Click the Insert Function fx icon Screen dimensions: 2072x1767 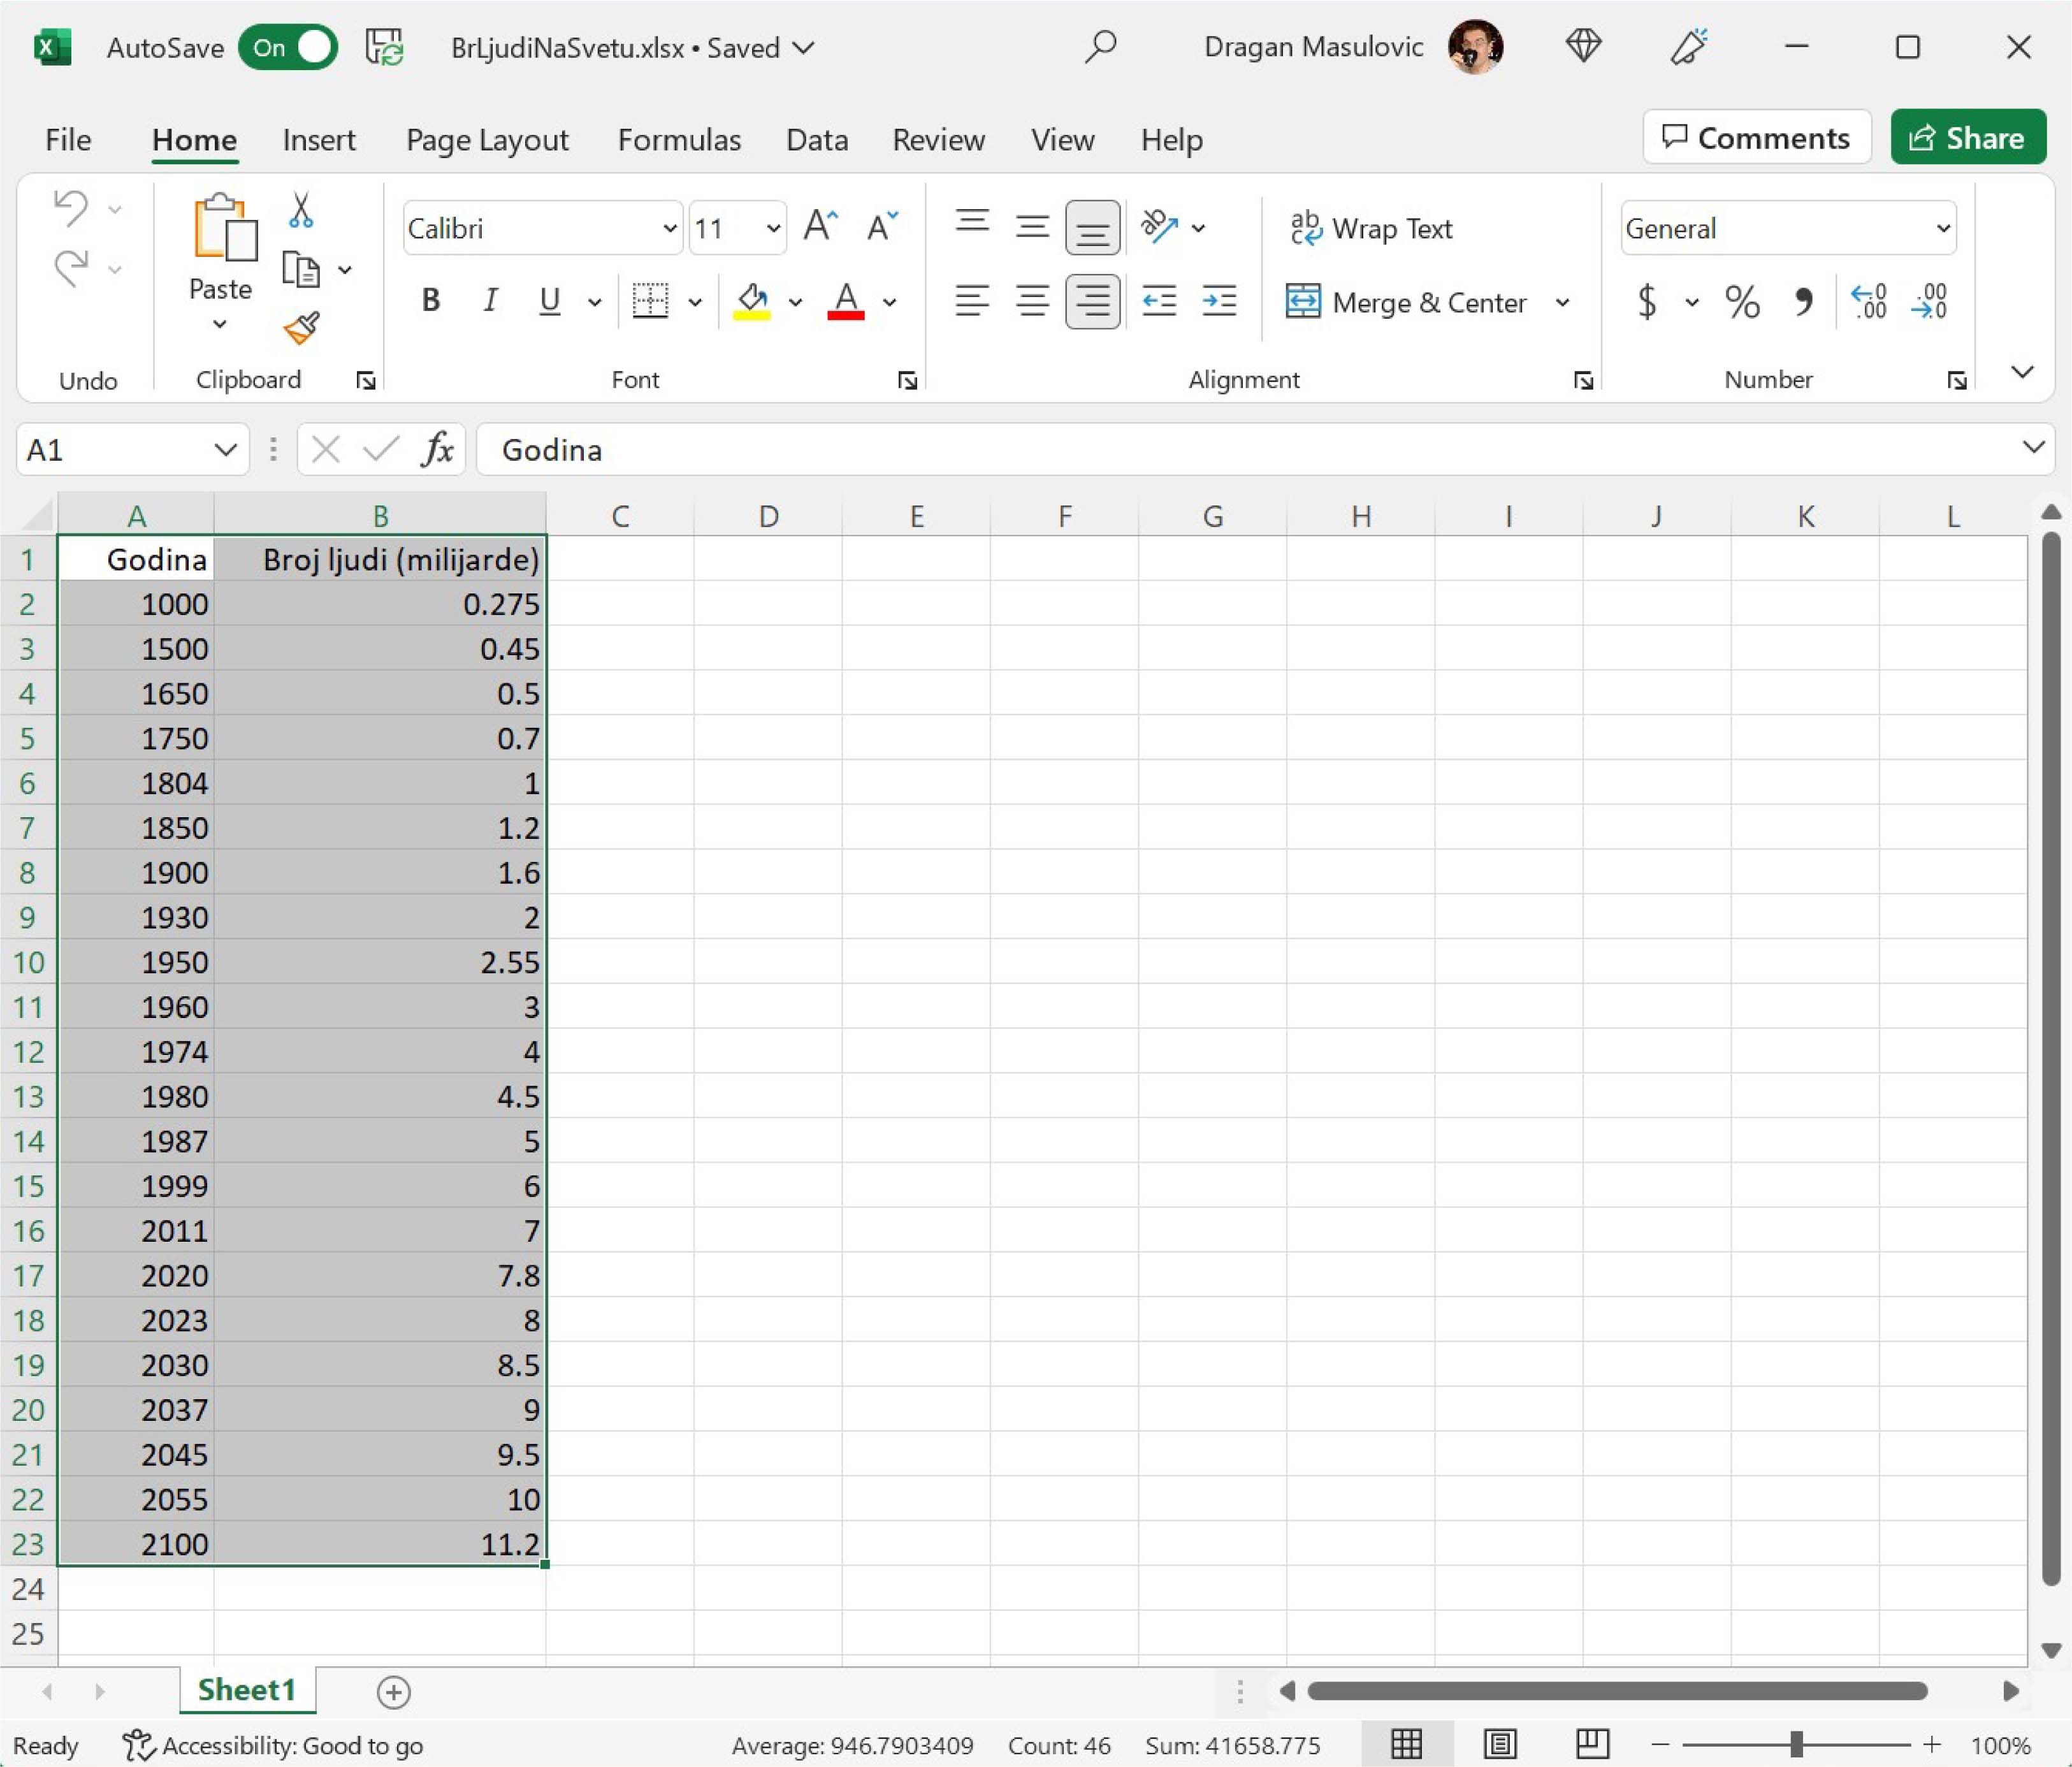click(437, 450)
